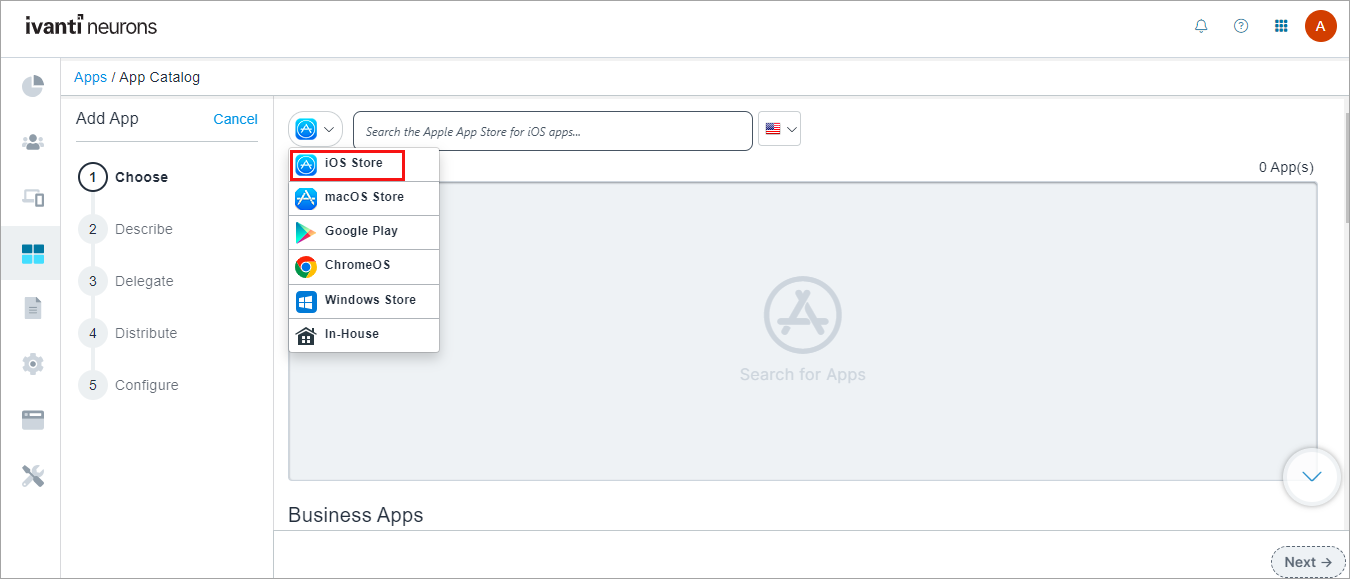This screenshot has width=1350, height=579.
Task: Open the Apps section in the sidebar
Action: 32,252
